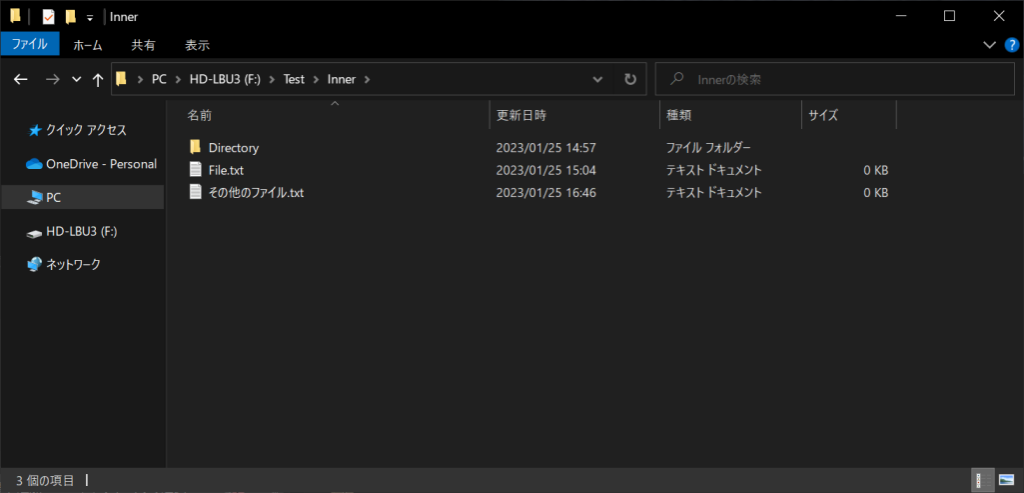1024x493 pixels.
Task: Open the Help question mark icon
Action: pyautogui.click(x=1010, y=44)
